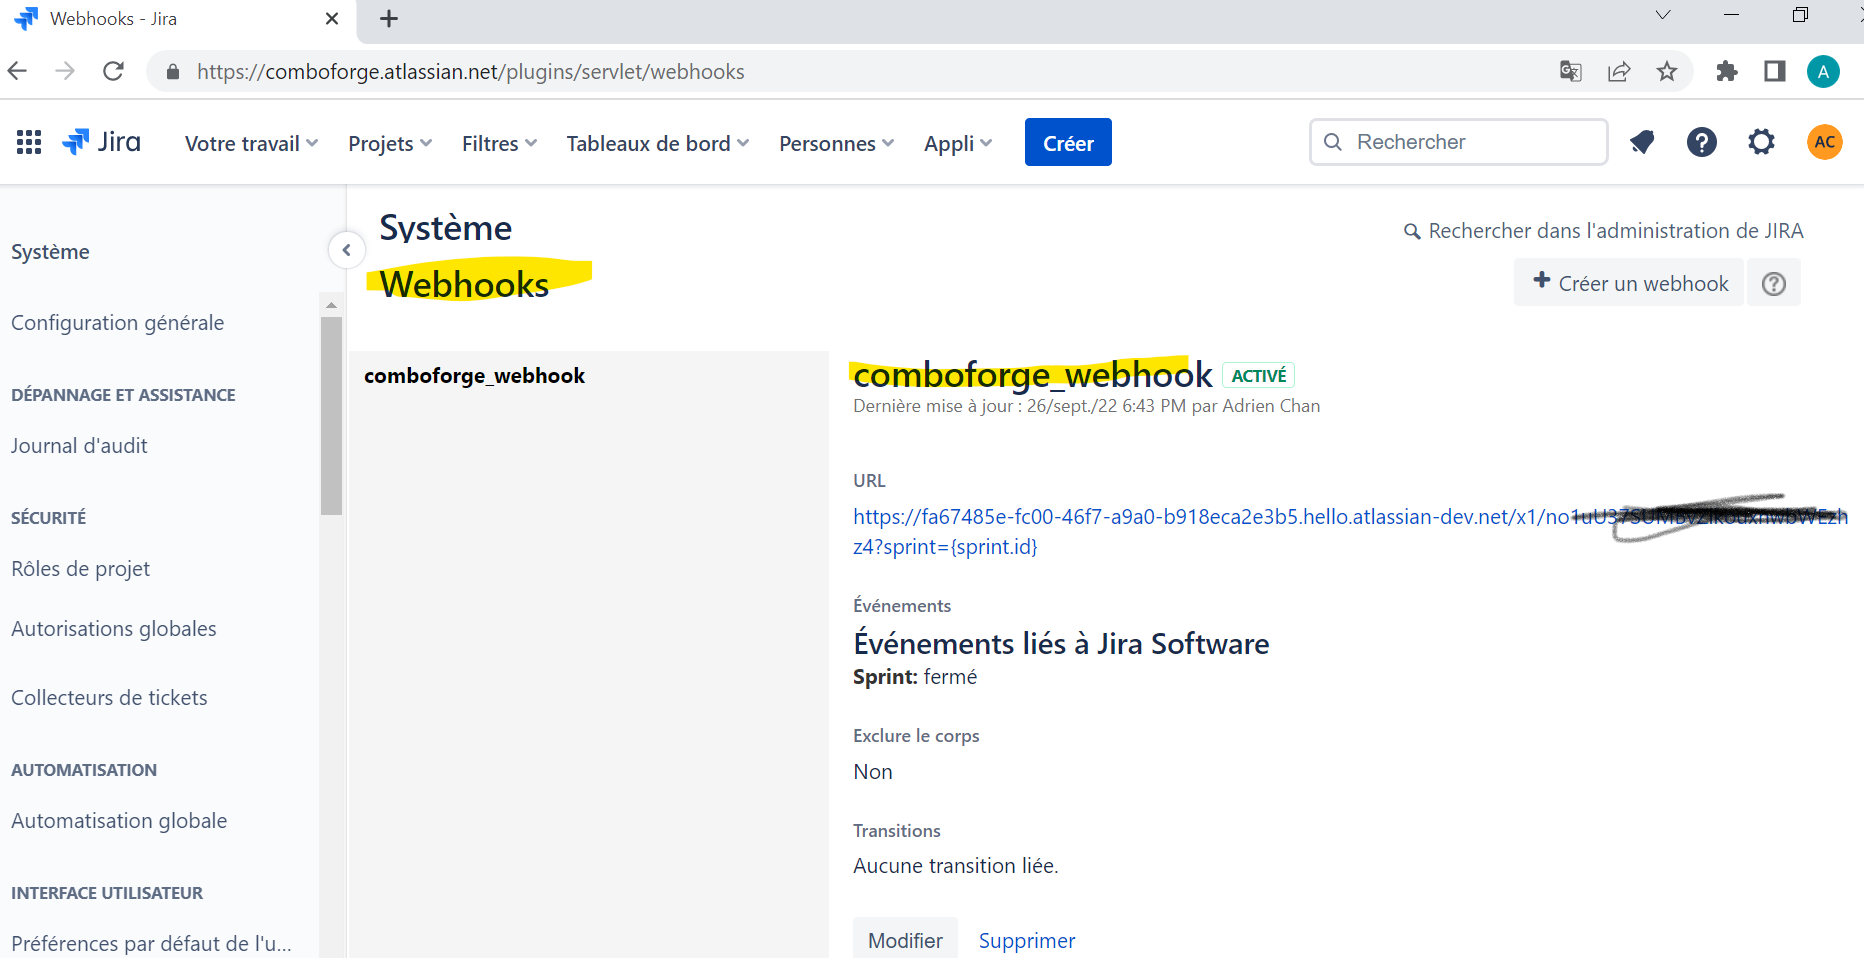
Task: Open the Jira app switcher grid
Action: (29, 142)
